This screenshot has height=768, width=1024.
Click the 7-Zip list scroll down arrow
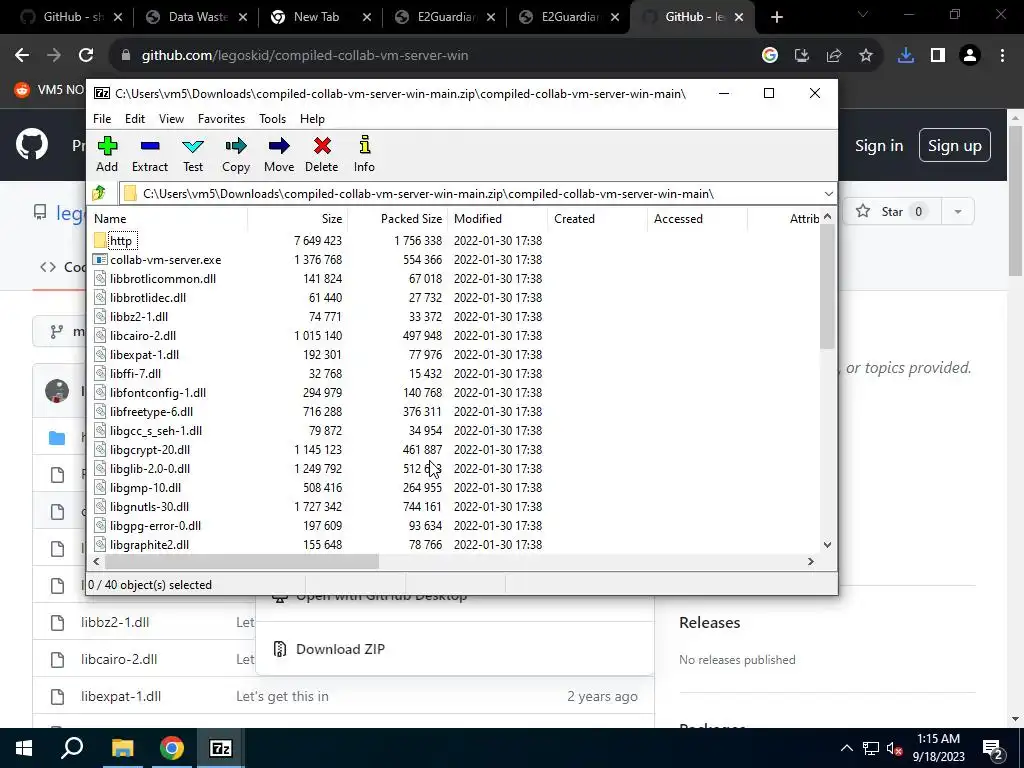point(827,545)
